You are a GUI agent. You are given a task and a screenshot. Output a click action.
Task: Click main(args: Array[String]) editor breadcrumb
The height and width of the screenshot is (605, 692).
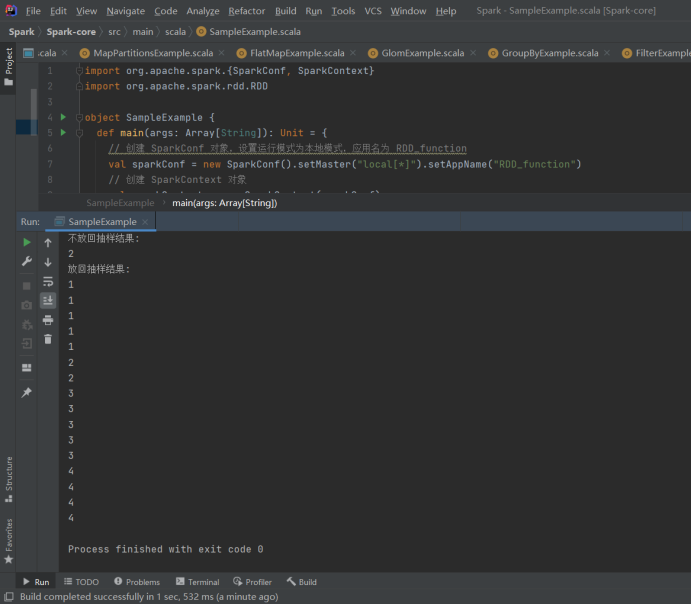[225, 203]
